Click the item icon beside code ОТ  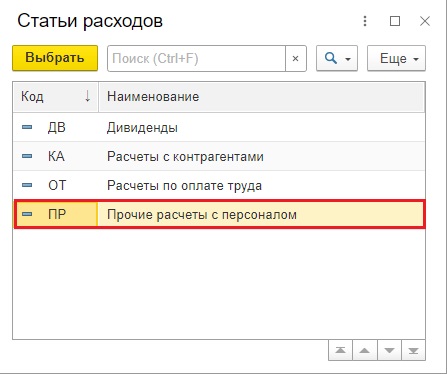[27, 185]
